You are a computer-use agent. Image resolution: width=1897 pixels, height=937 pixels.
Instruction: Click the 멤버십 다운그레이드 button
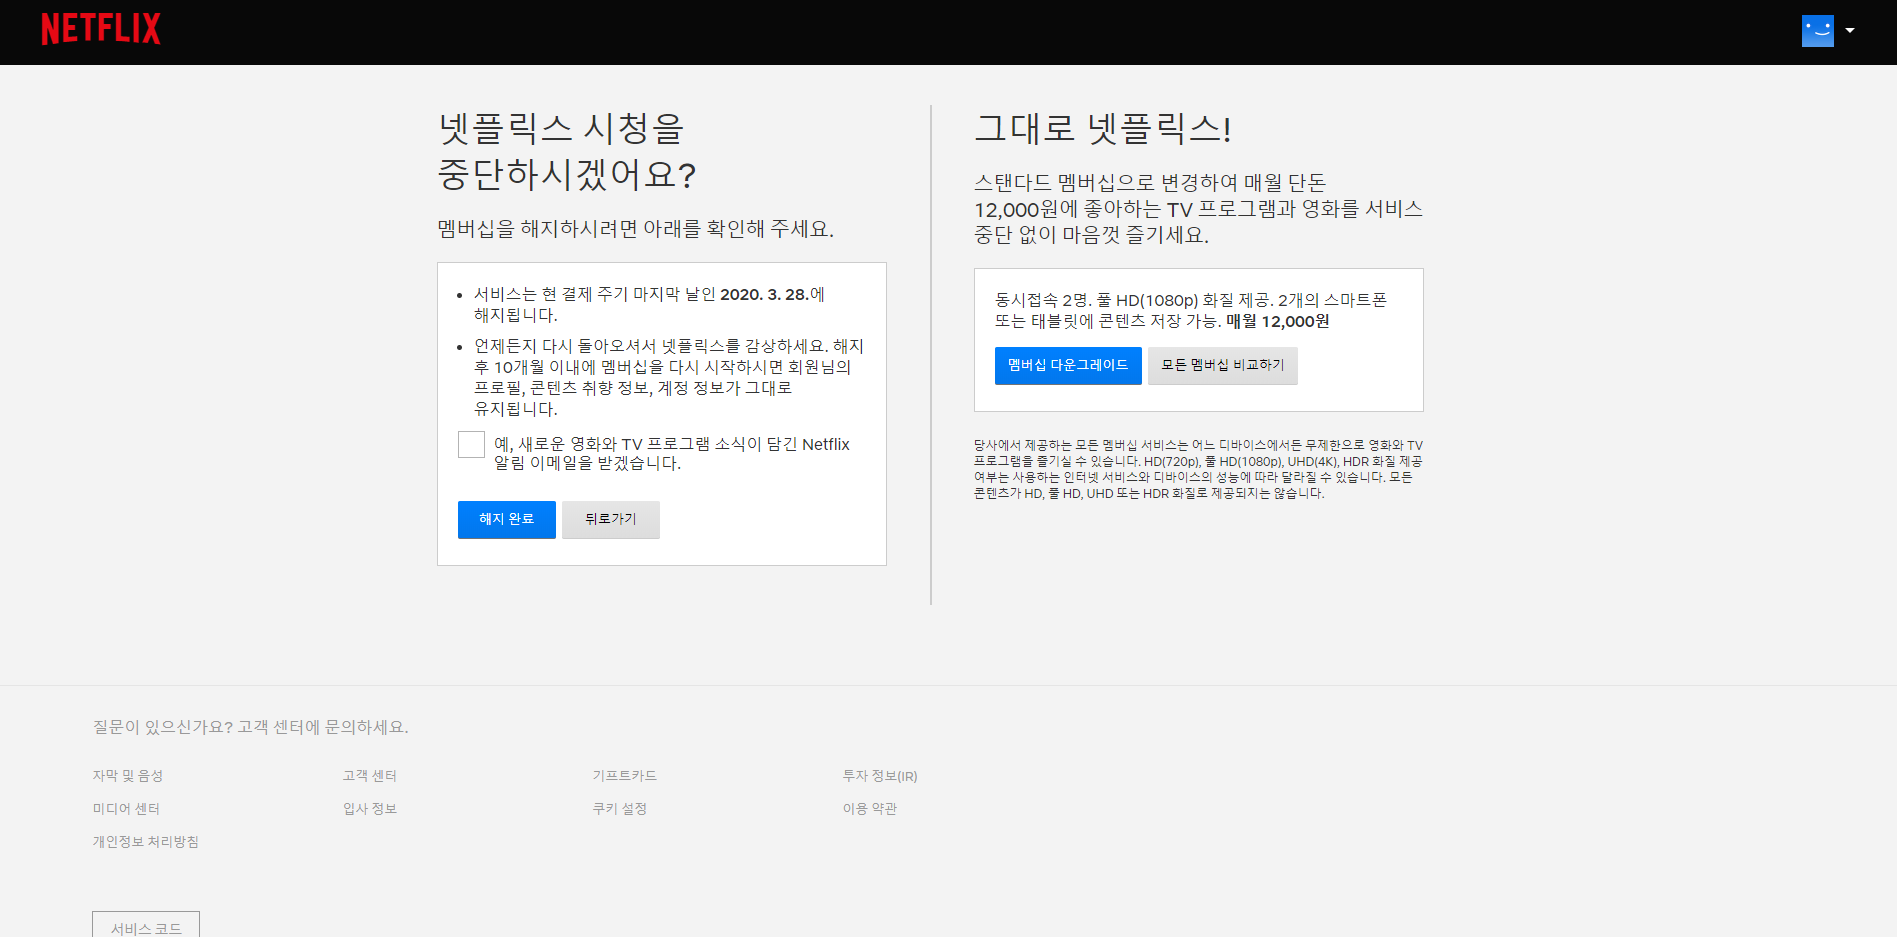[1068, 365]
